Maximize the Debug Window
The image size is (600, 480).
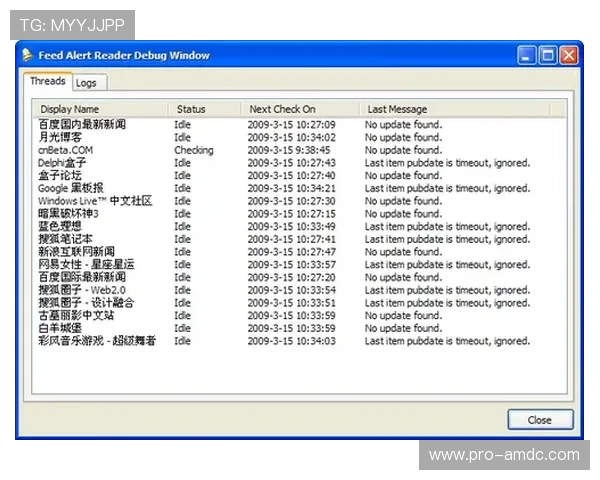(548, 56)
